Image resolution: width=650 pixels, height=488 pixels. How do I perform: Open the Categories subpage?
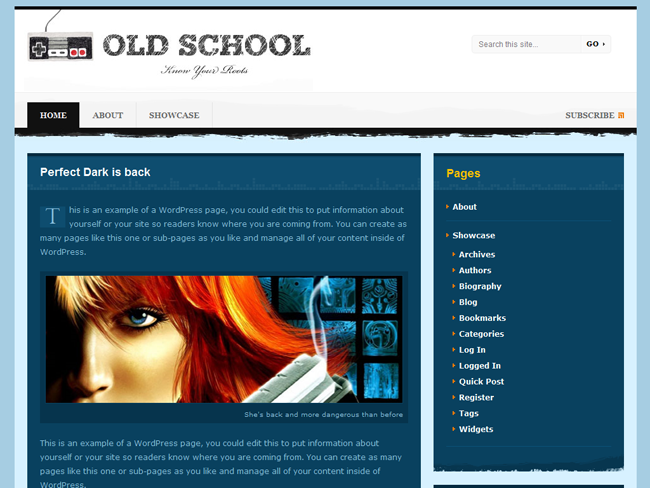481,334
